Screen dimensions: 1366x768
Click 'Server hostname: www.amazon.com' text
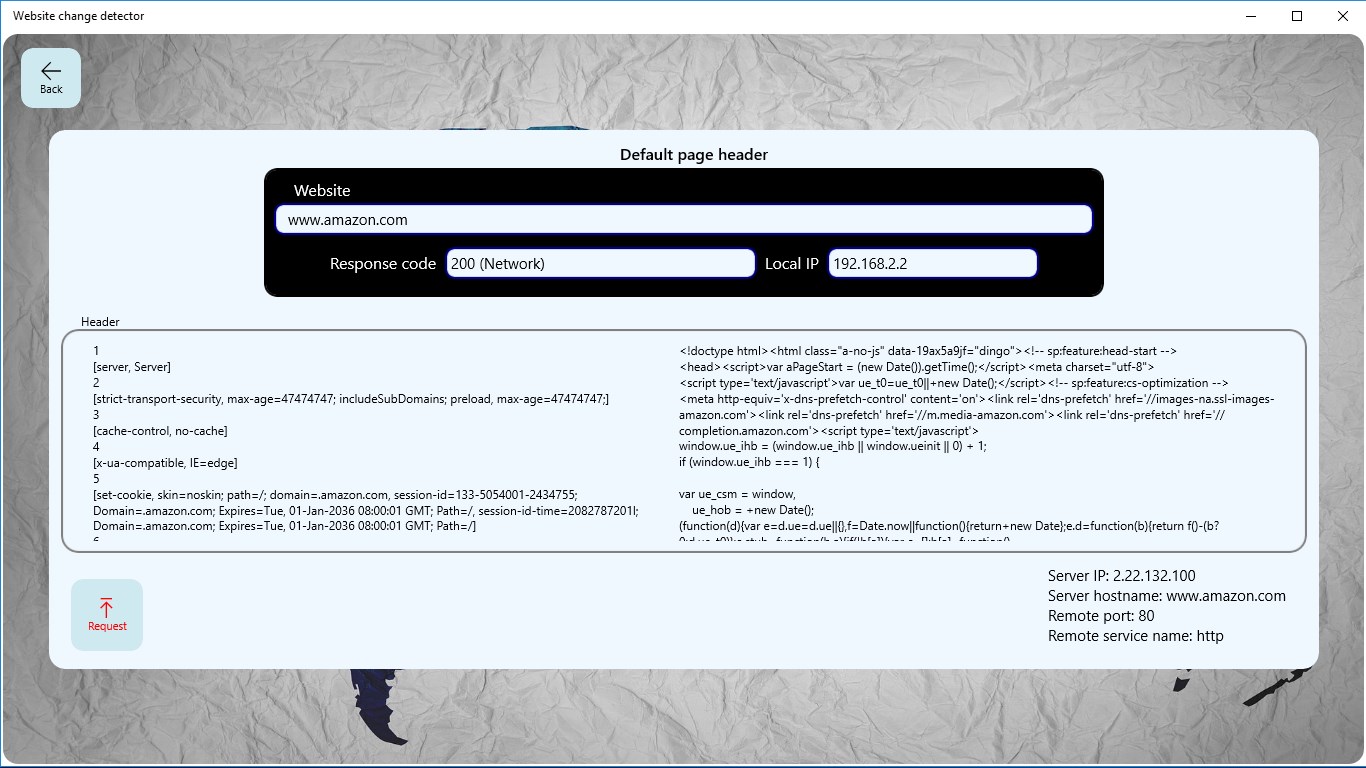[x=1167, y=596]
